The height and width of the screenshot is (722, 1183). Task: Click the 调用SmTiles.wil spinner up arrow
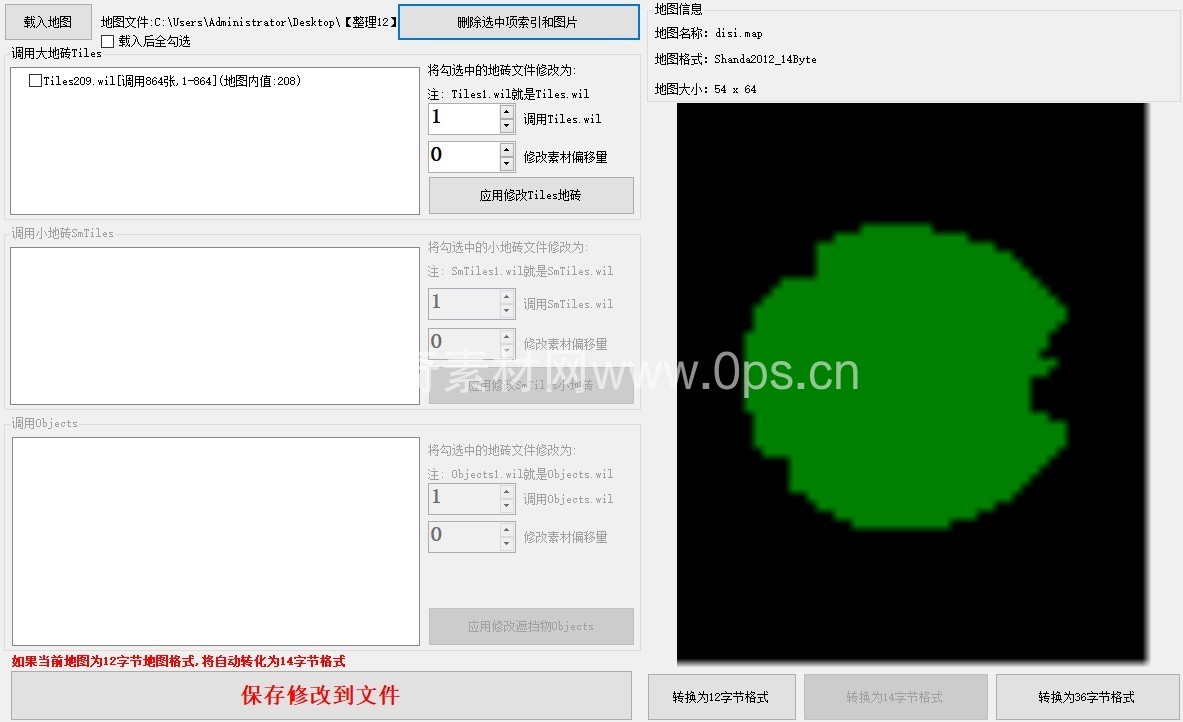[x=507, y=297]
